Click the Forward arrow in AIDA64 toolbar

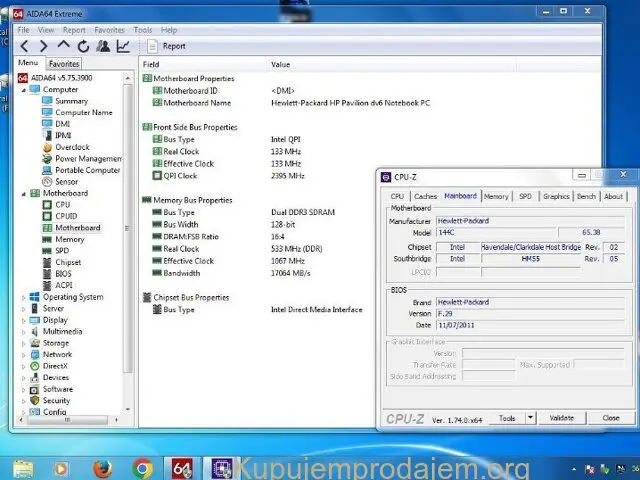tap(42, 46)
